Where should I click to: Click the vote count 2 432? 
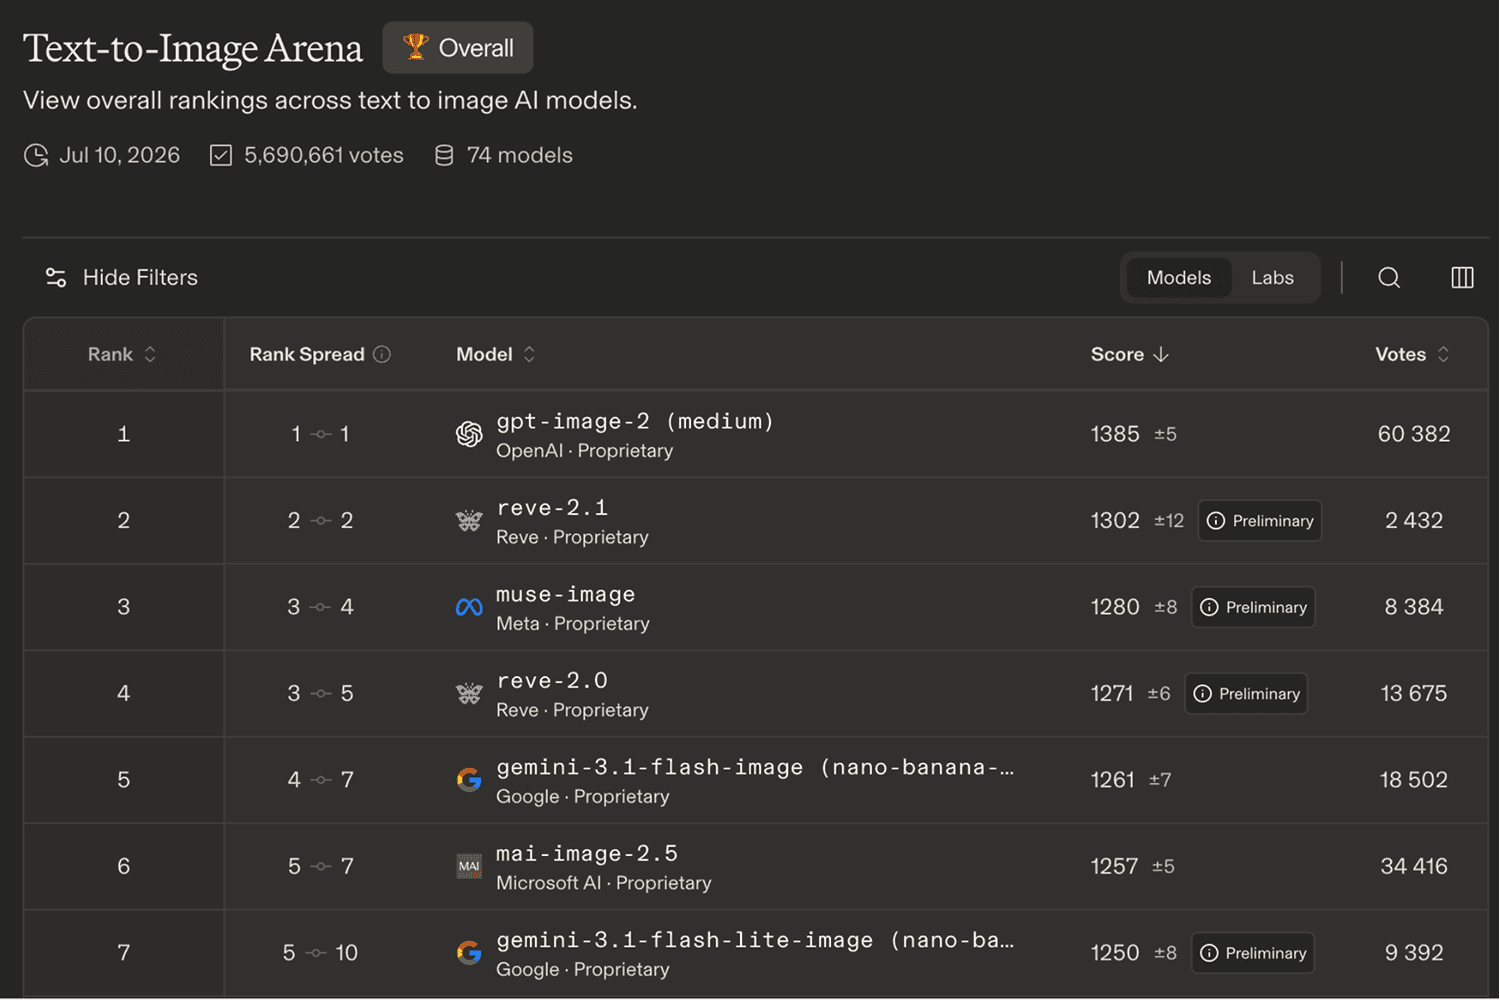1414,521
